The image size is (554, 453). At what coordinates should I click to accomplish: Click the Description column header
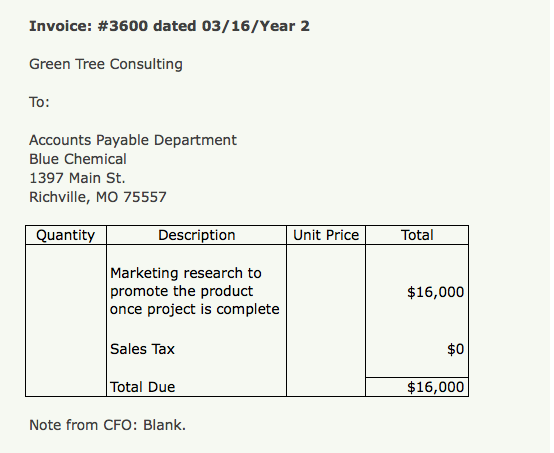[x=196, y=235]
